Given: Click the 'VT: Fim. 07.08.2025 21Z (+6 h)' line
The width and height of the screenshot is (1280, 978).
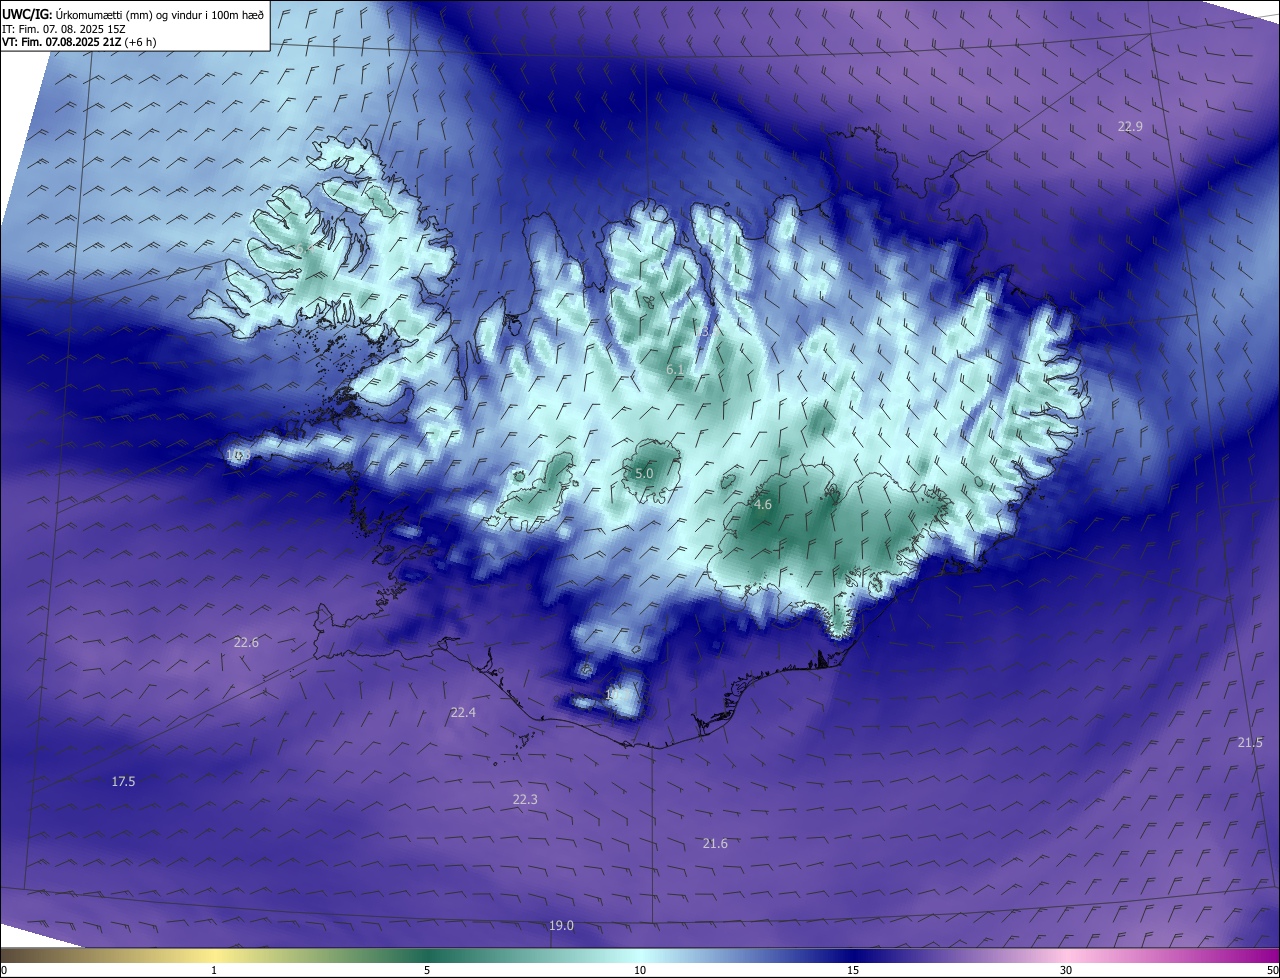Looking at the screenshot, I should coord(80,41).
